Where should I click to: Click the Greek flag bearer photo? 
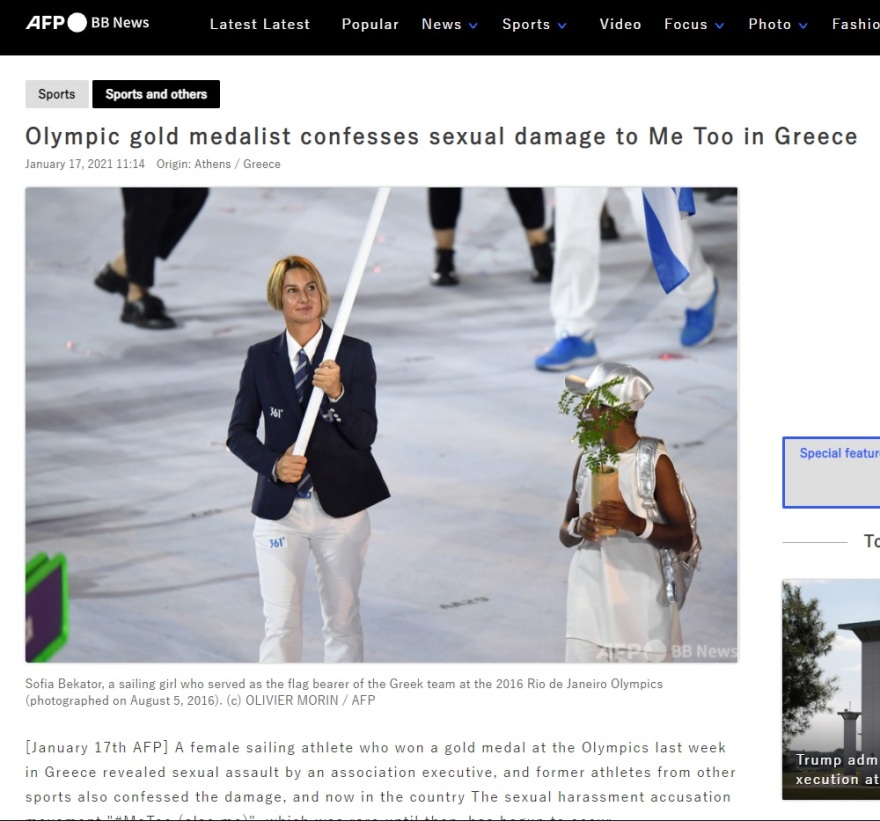coord(381,425)
